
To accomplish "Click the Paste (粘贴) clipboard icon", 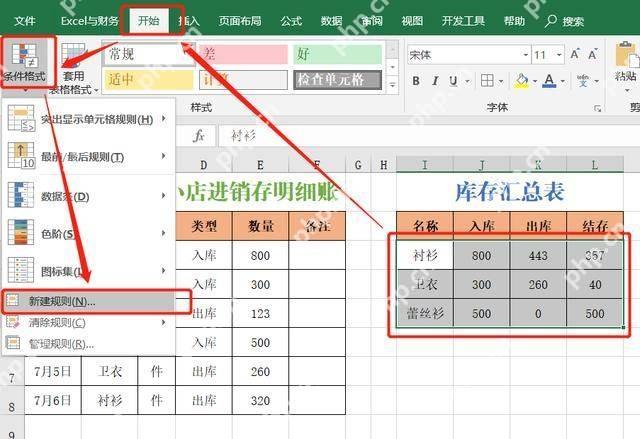I will coord(625,55).
